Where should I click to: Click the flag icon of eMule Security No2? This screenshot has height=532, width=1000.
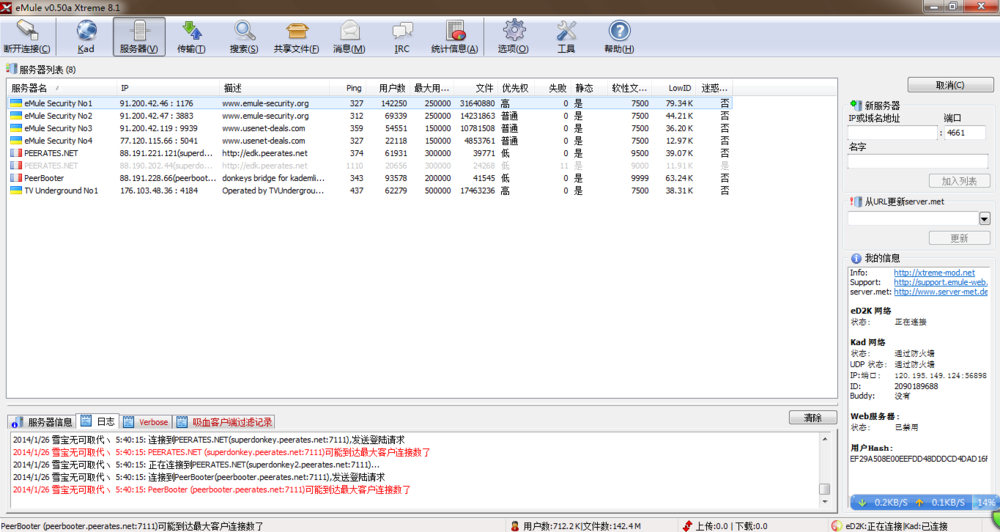(x=16, y=115)
